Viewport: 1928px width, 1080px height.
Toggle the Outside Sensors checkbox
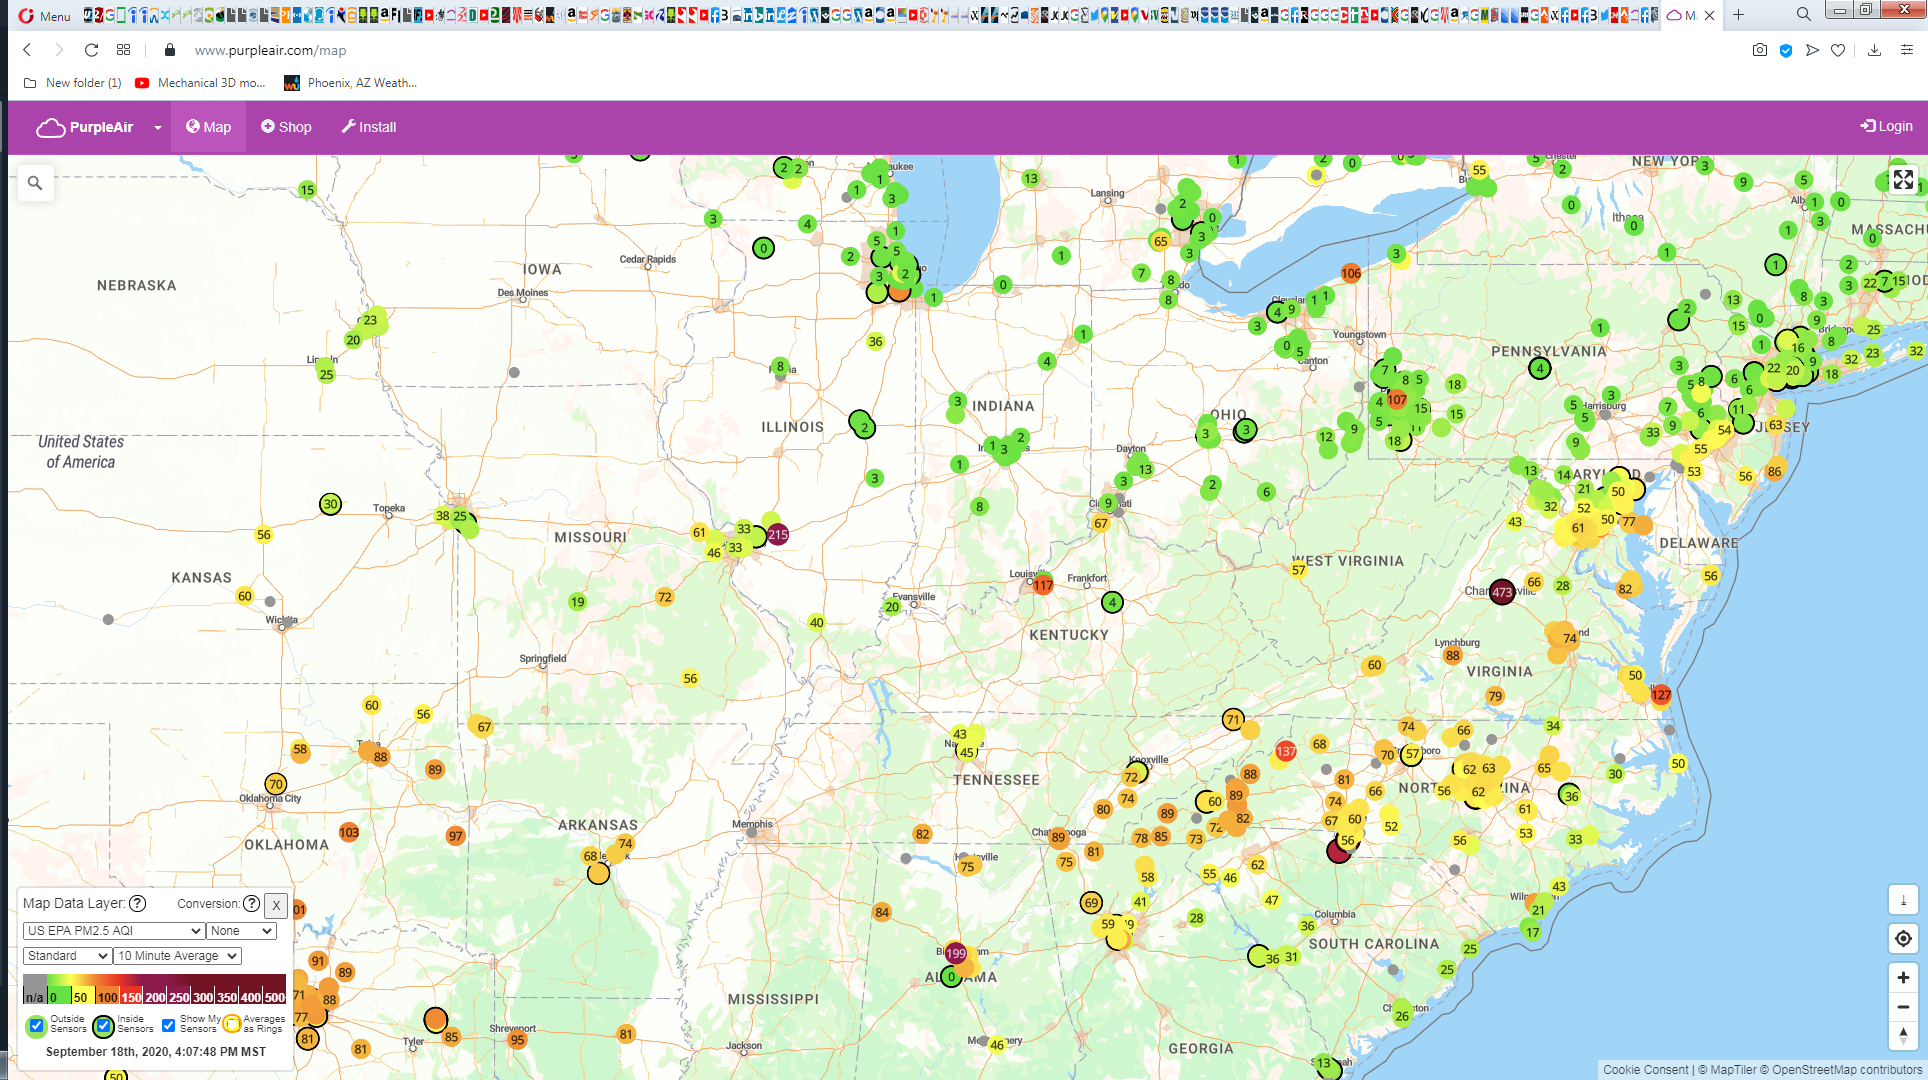(37, 1025)
